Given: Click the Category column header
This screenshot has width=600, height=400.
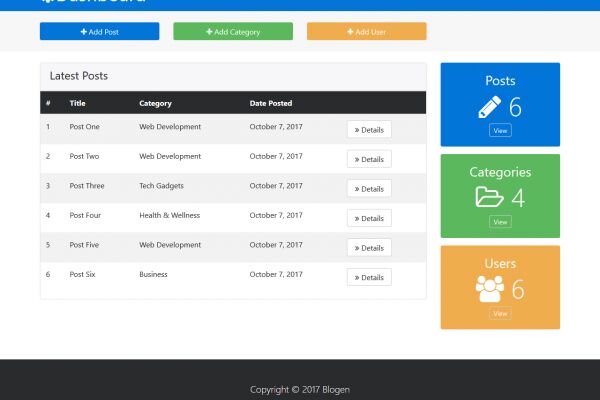Looking at the screenshot, I should click(155, 103).
